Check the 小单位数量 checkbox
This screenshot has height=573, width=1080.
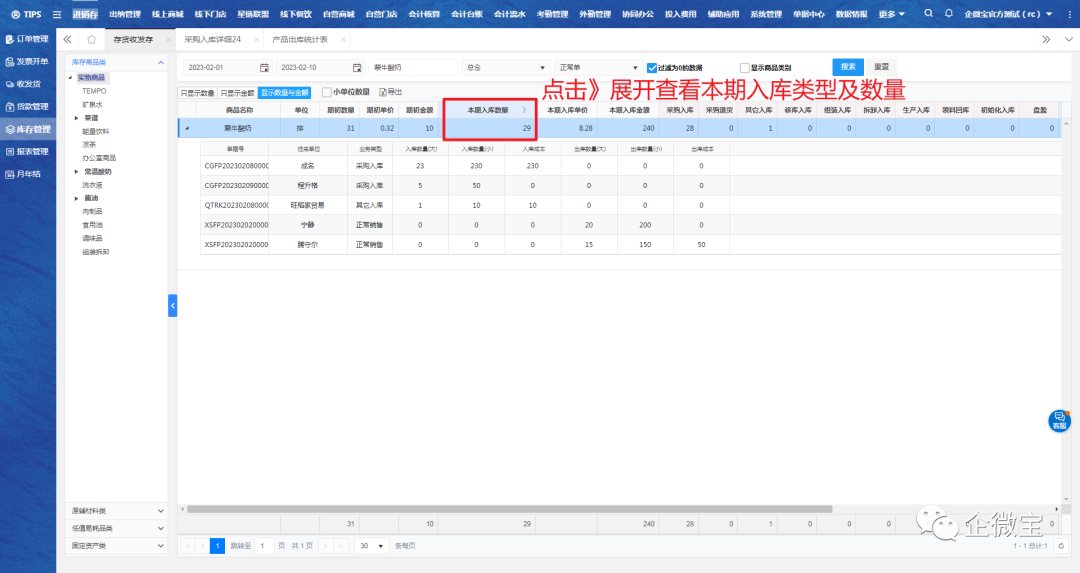326,92
